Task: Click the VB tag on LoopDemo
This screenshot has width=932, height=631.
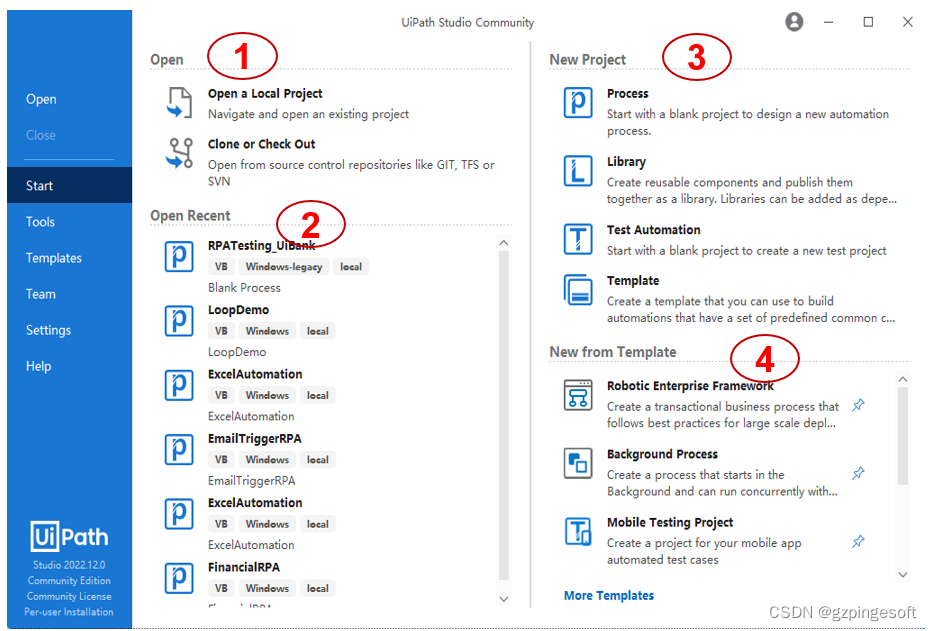Action: (x=221, y=331)
